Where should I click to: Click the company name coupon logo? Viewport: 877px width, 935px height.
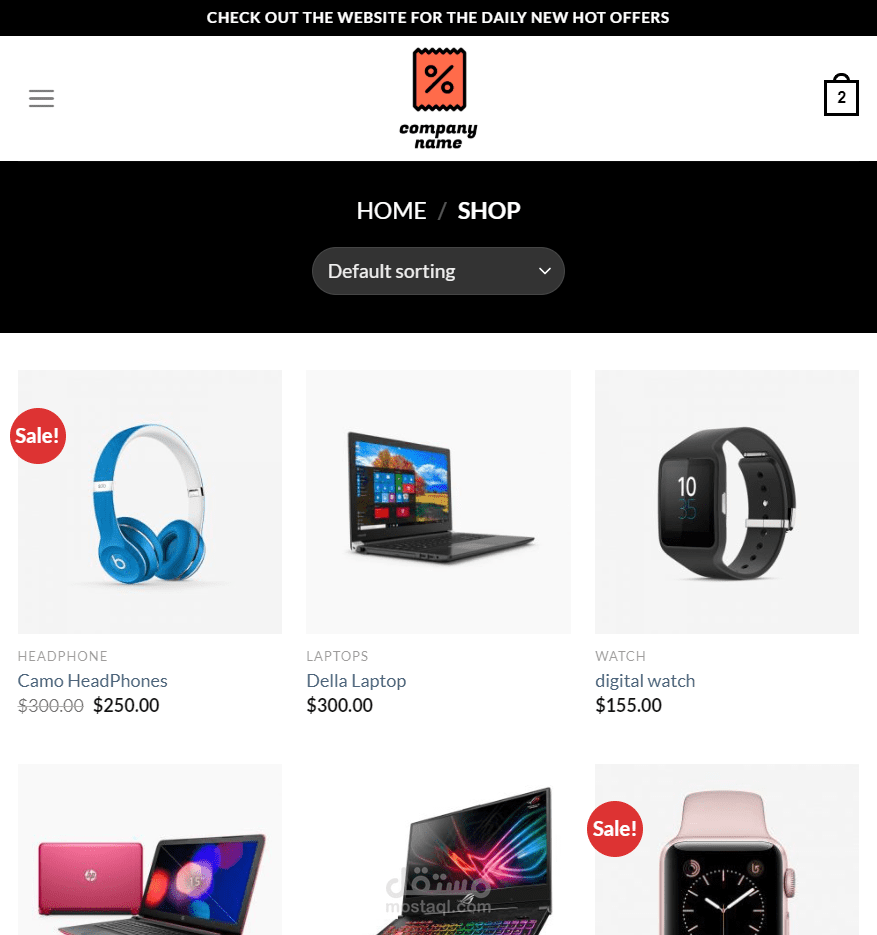(x=438, y=98)
